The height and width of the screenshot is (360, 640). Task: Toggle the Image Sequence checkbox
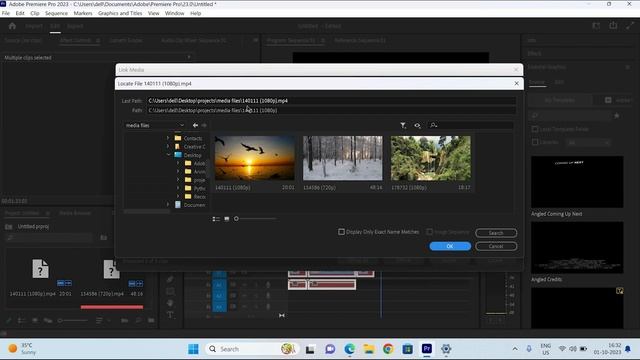[429, 232]
